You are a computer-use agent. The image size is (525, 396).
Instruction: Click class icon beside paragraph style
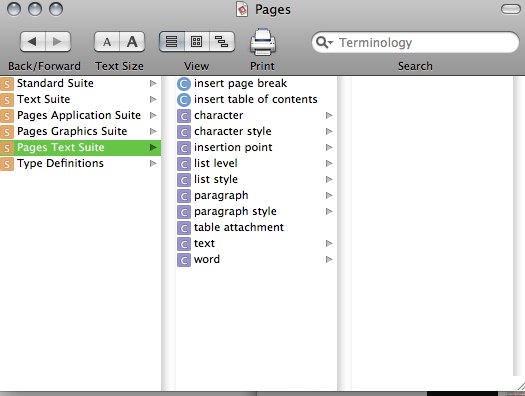[x=184, y=213]
